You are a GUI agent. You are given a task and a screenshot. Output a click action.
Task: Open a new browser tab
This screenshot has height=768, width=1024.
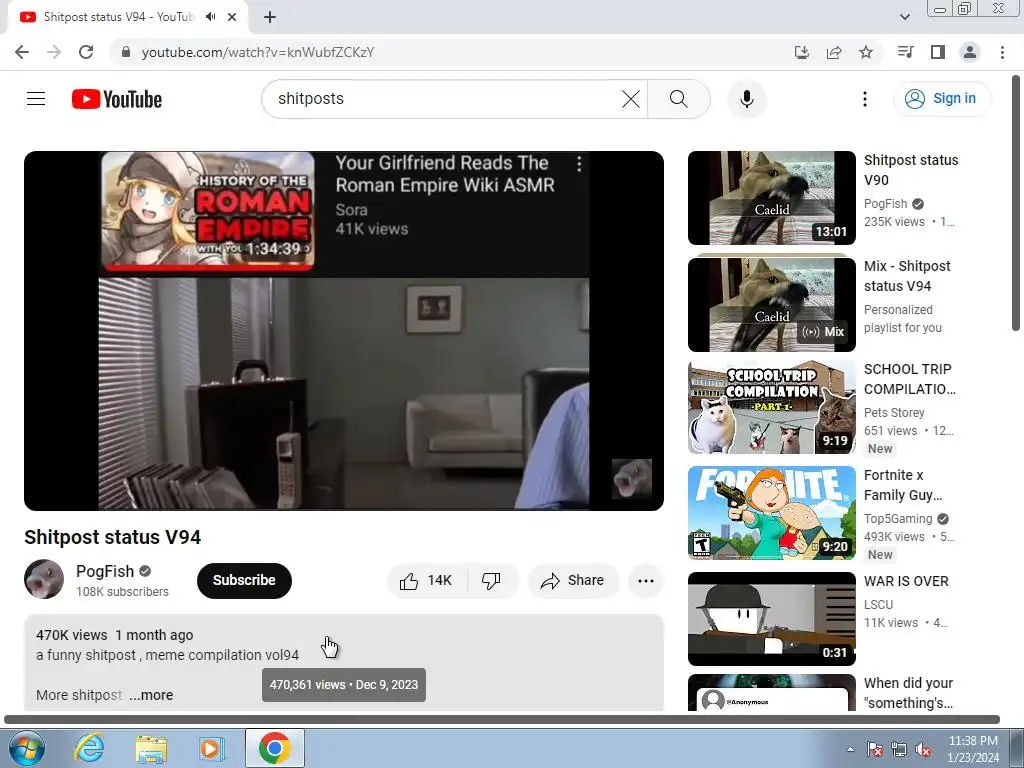(x=270, y=18)
